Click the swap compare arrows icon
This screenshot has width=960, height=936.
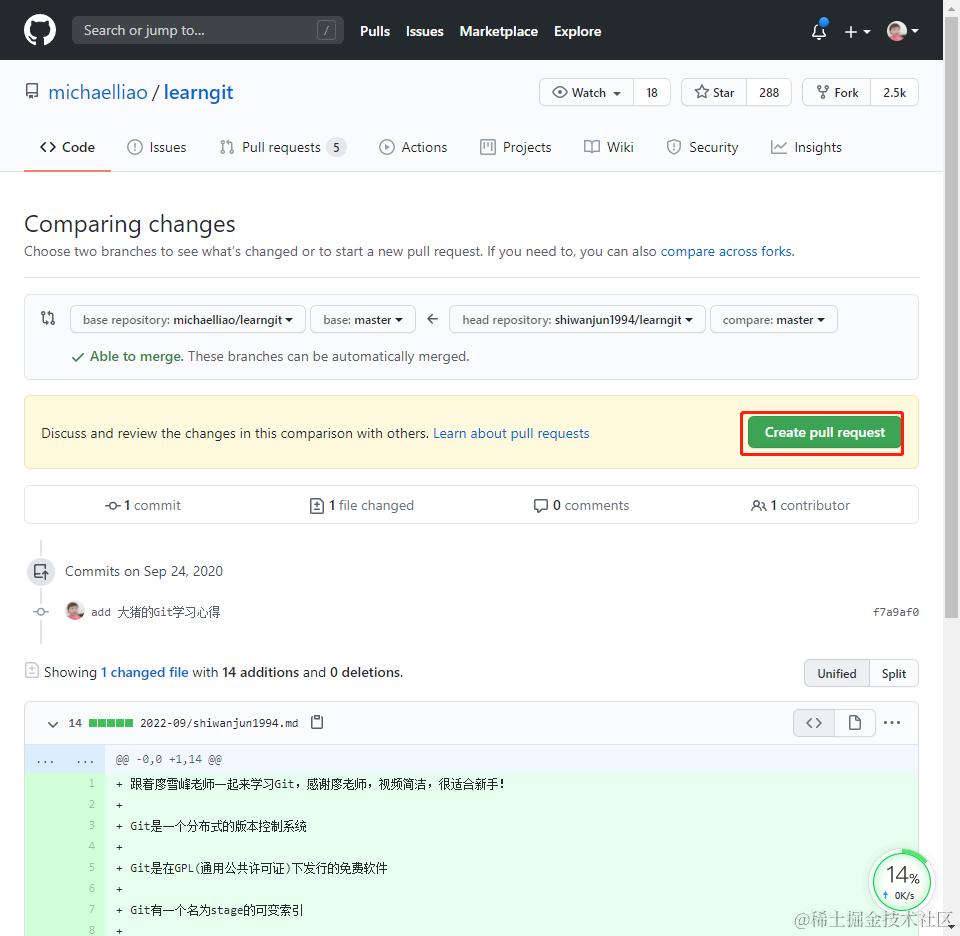[x=48, y=318]
